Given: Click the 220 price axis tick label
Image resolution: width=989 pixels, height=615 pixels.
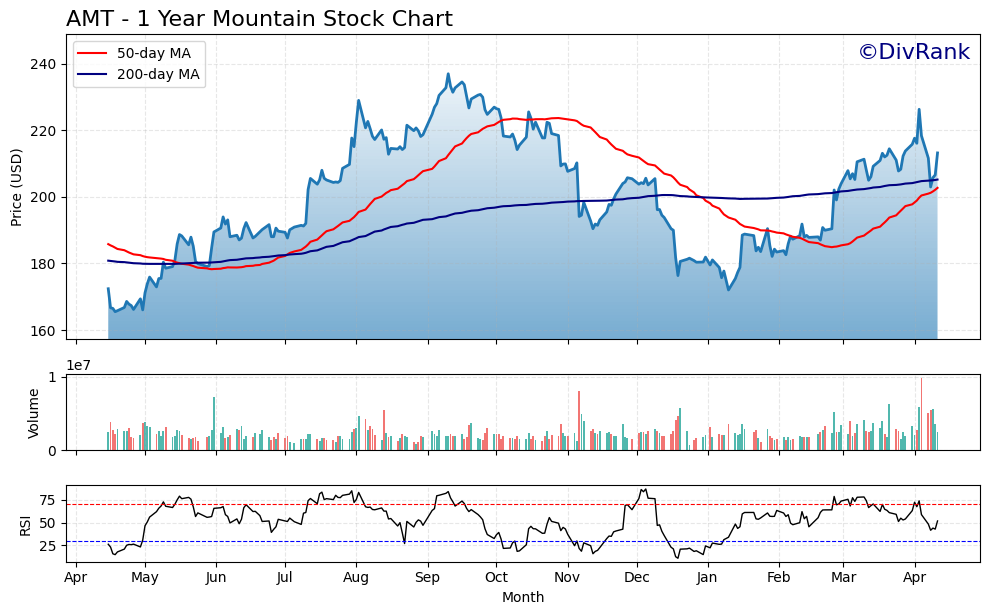Looking at the screenshot, I should [x=42, y=131].
